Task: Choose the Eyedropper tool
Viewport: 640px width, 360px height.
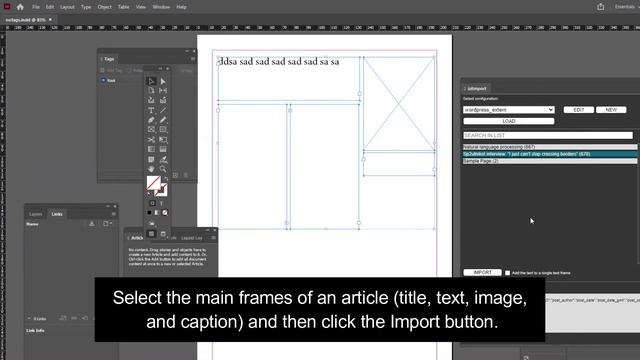Action: tap(163, 160)
